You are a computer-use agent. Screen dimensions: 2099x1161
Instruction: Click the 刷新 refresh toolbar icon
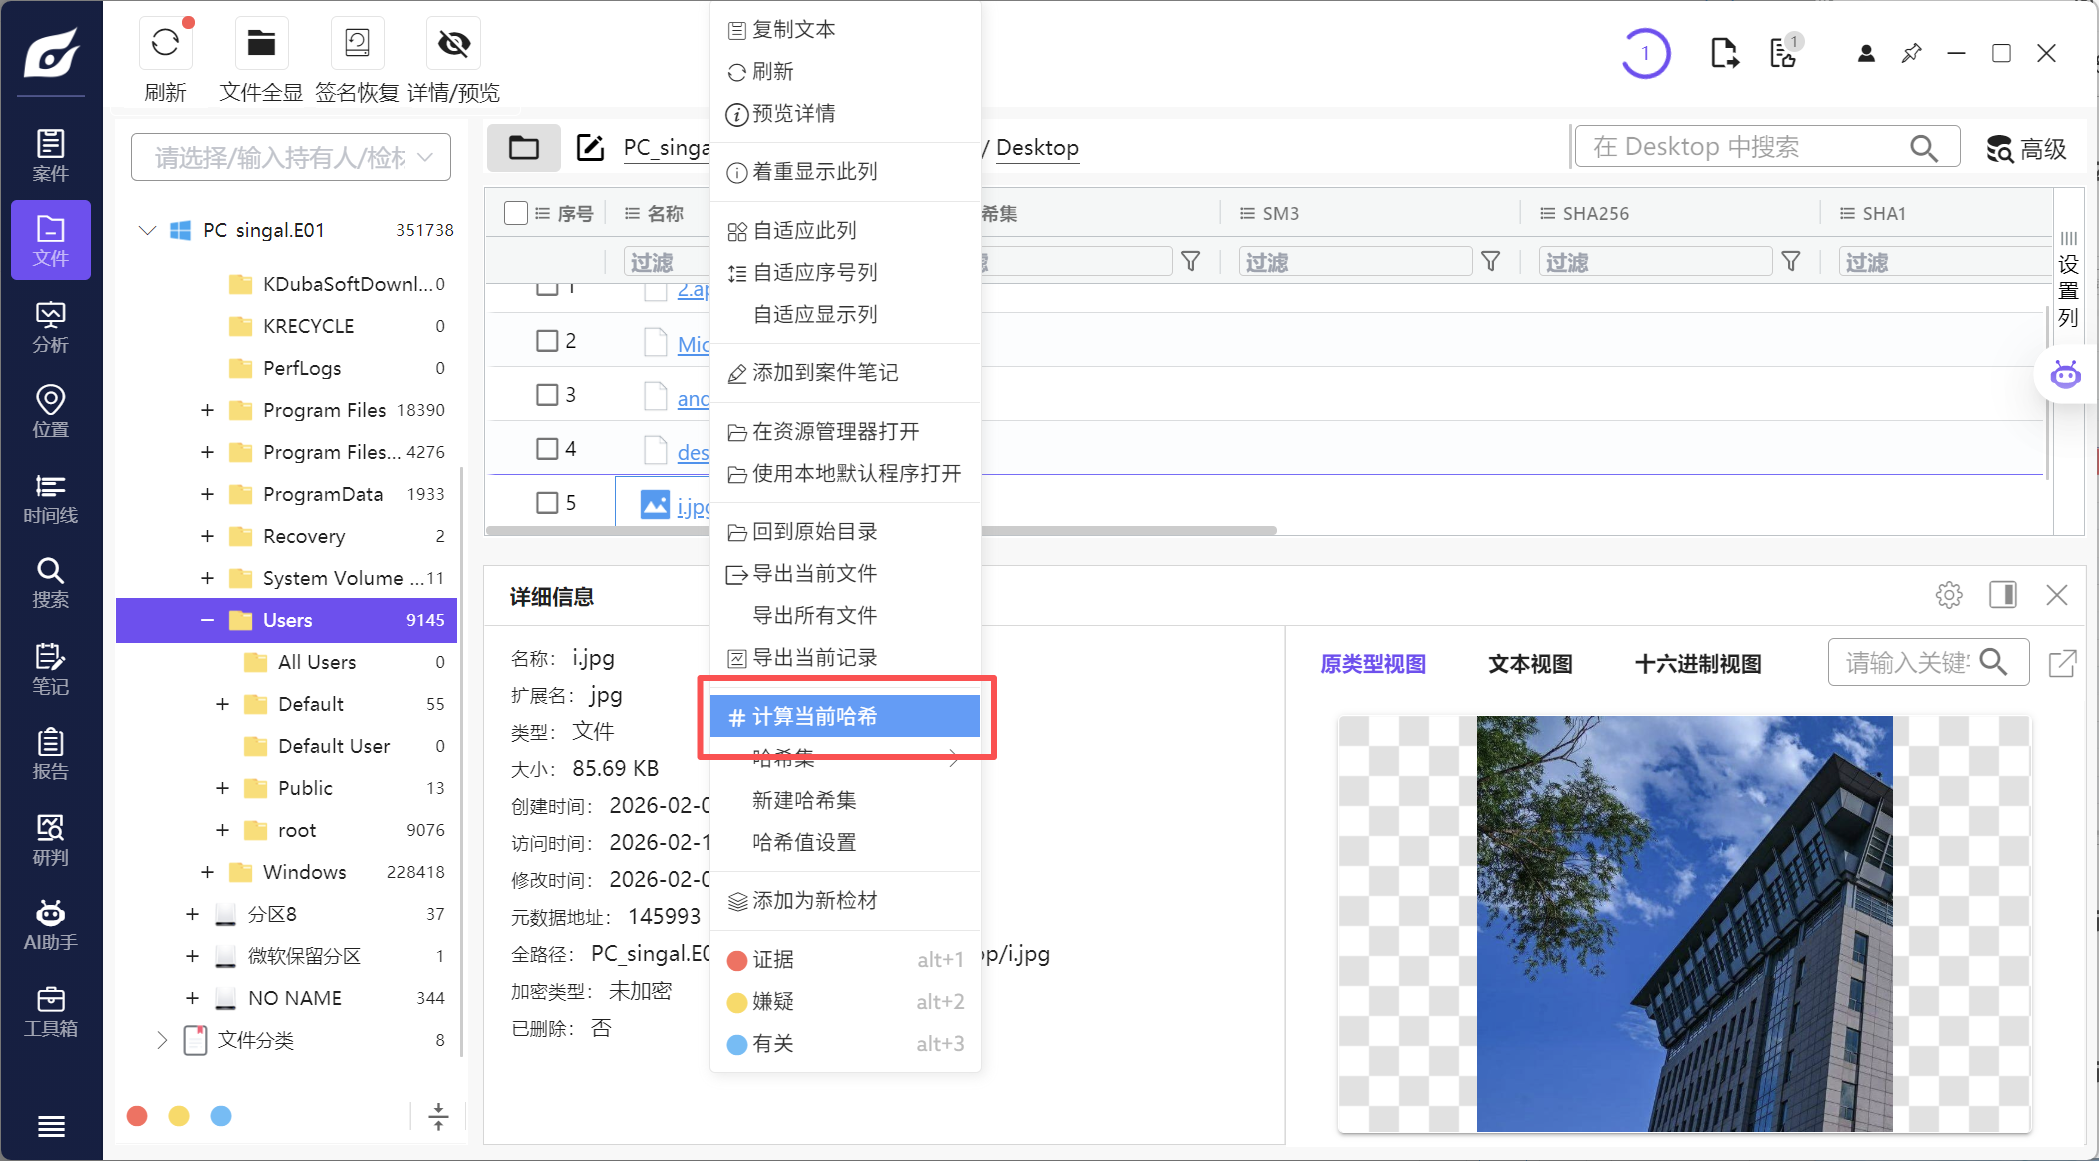pyautogui.click(x=165, y=43)
